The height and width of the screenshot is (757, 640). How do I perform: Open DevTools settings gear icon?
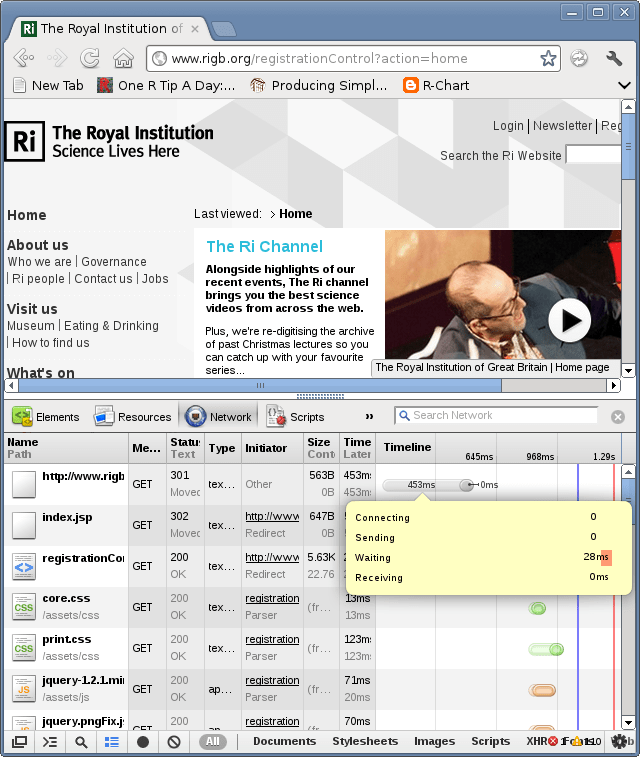point(619,741)
